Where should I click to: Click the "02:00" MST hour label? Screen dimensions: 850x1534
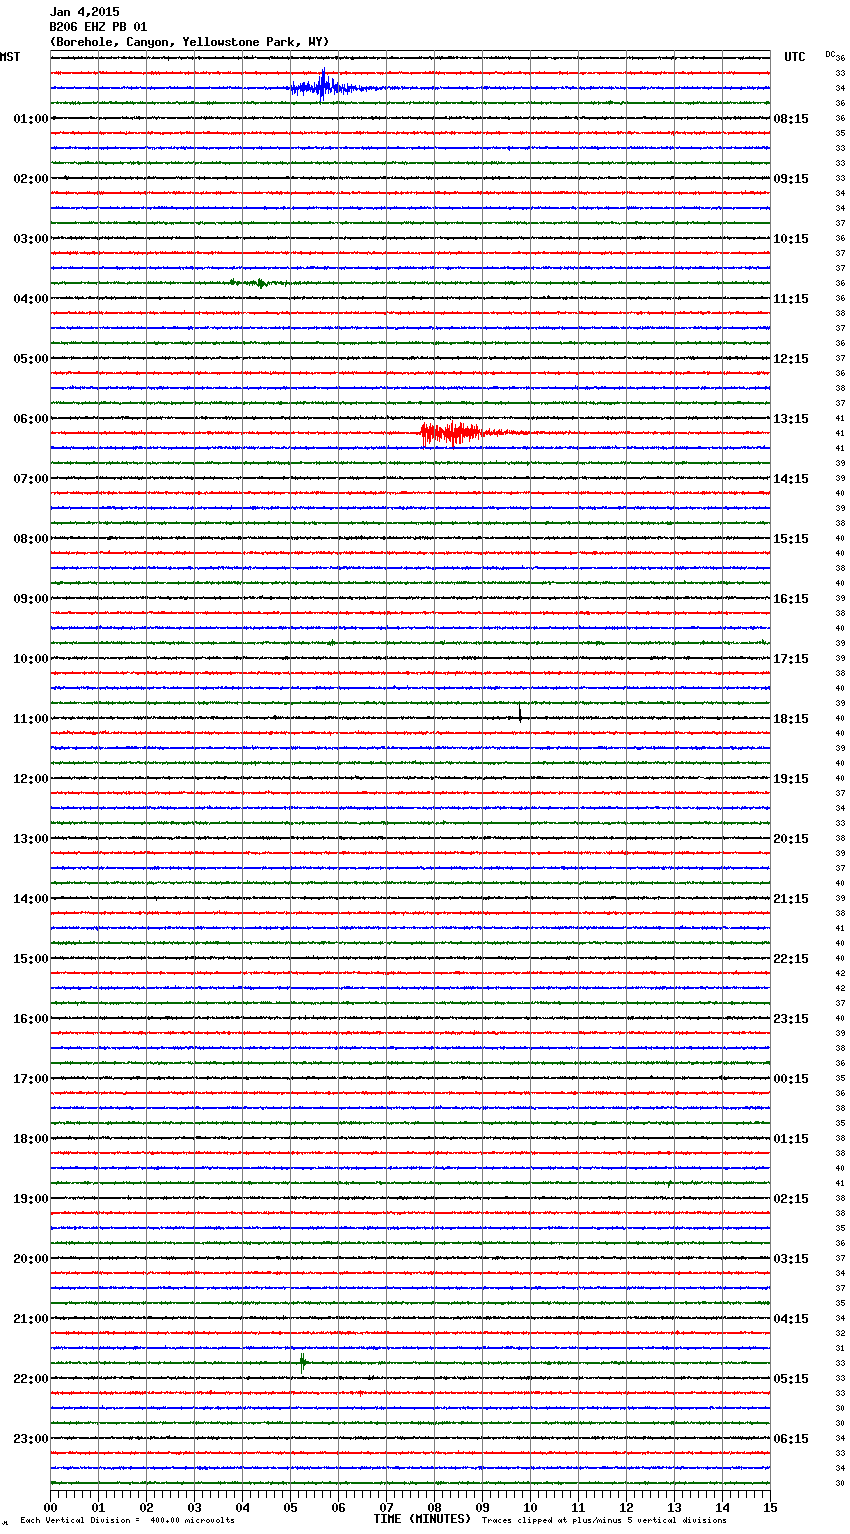pos(31,179)
